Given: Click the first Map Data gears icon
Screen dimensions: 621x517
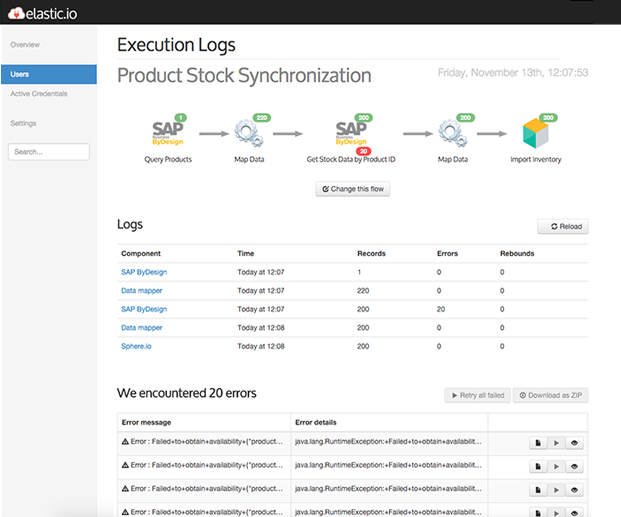Looking at the screenshot, I should click(249, 134).
